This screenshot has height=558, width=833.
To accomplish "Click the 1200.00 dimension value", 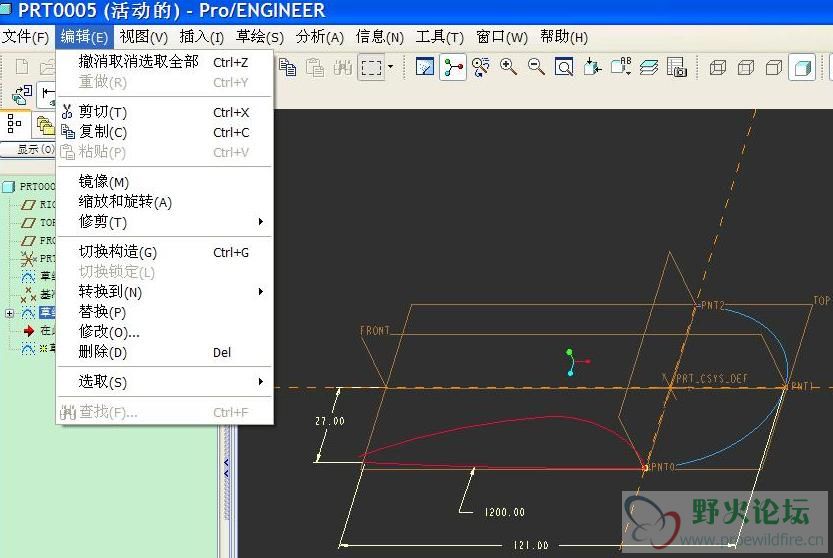I will 505,512.
